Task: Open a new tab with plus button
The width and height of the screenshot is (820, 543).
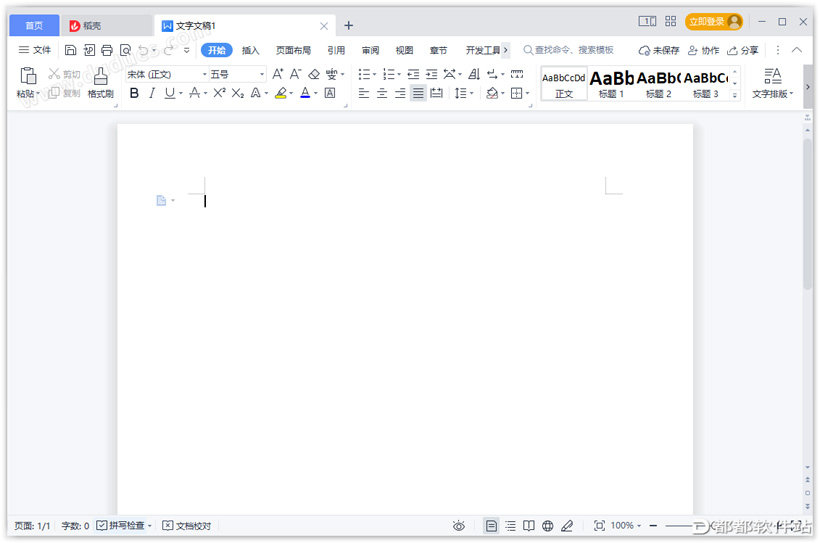Action: pyautogui.click(x=348, y=25)
